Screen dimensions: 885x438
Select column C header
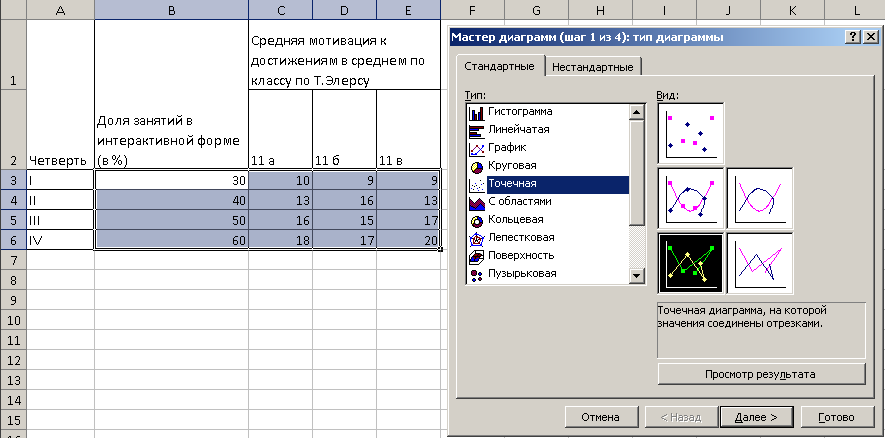tap(281, 10)
